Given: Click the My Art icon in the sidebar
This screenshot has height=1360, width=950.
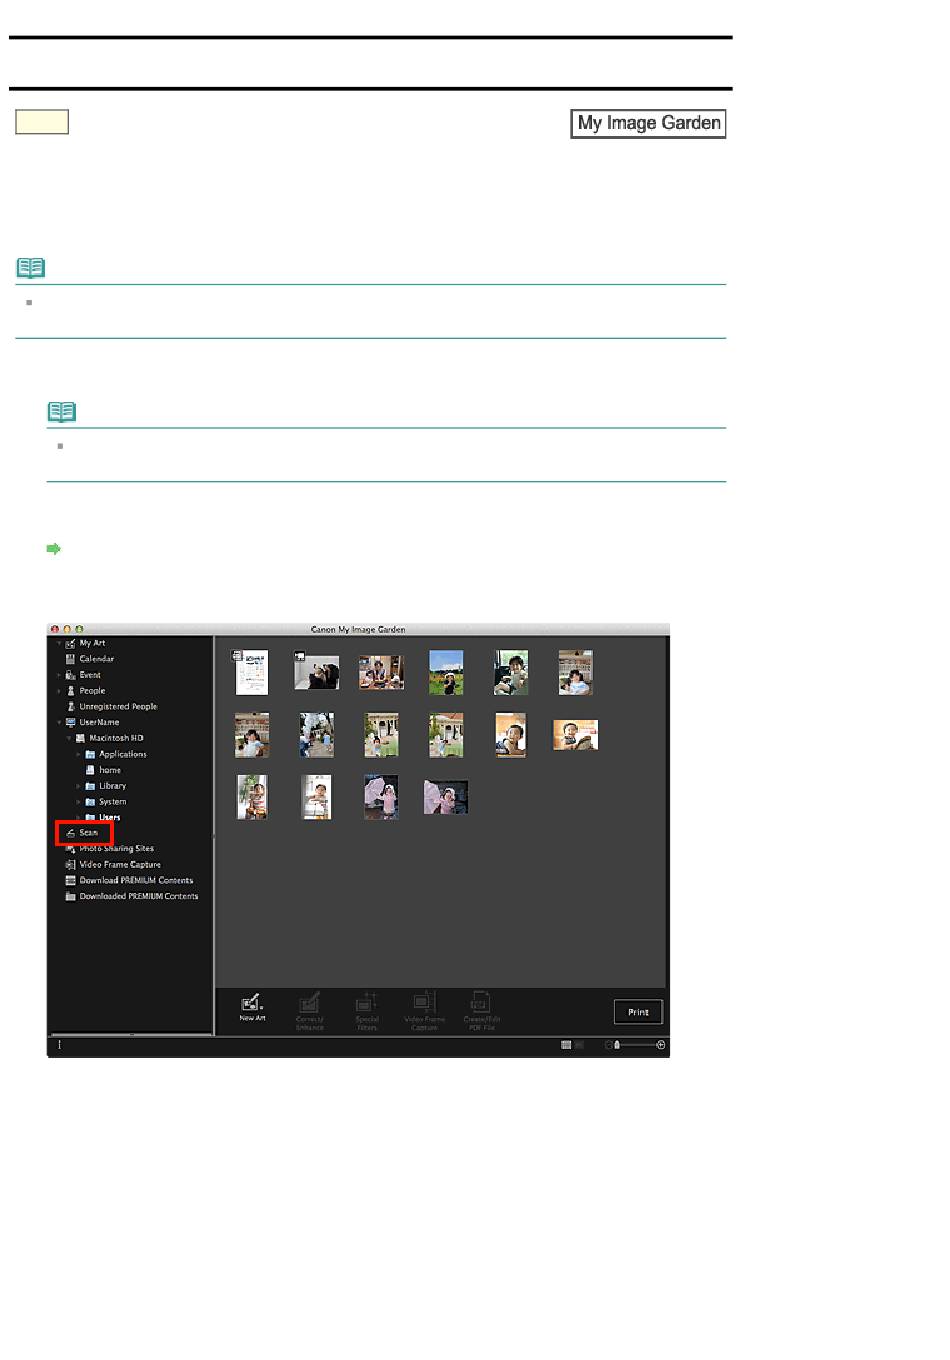Looking at the screenshot, I should coord(70,644).
